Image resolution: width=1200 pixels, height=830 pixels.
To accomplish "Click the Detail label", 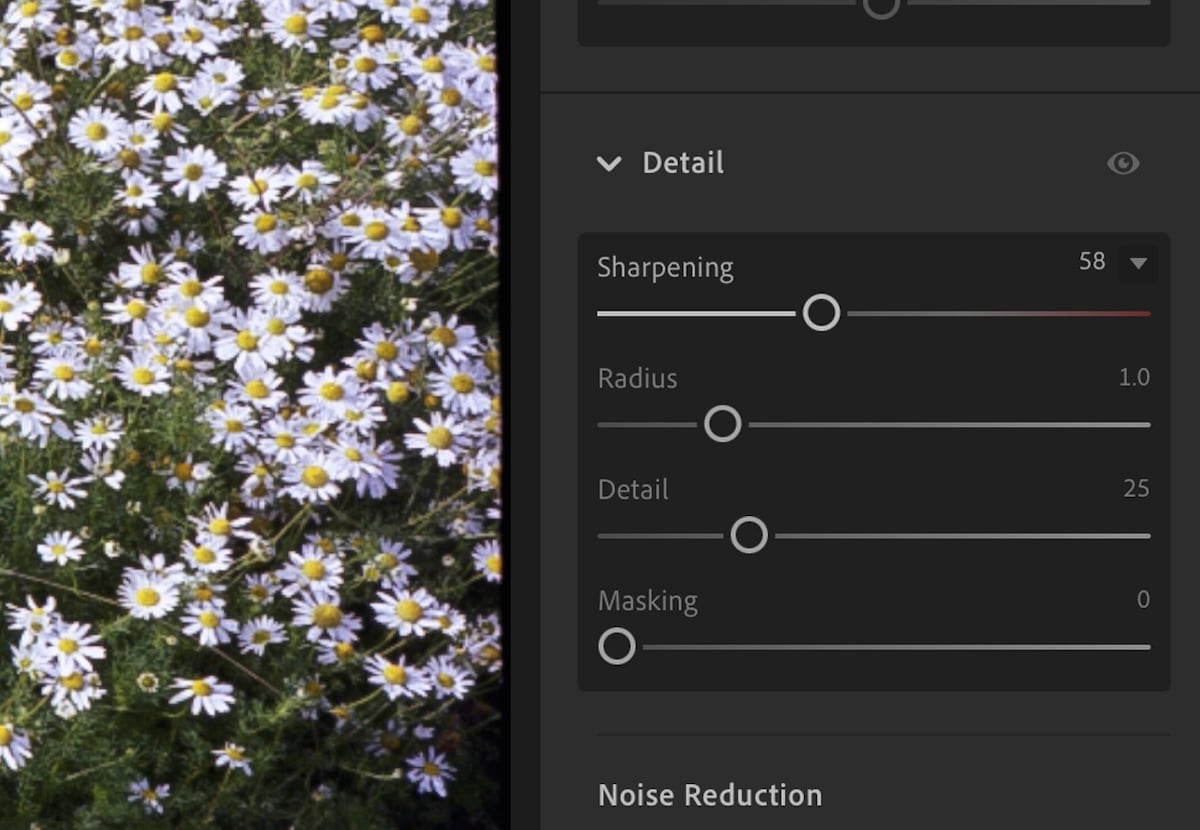I will 632,489.
